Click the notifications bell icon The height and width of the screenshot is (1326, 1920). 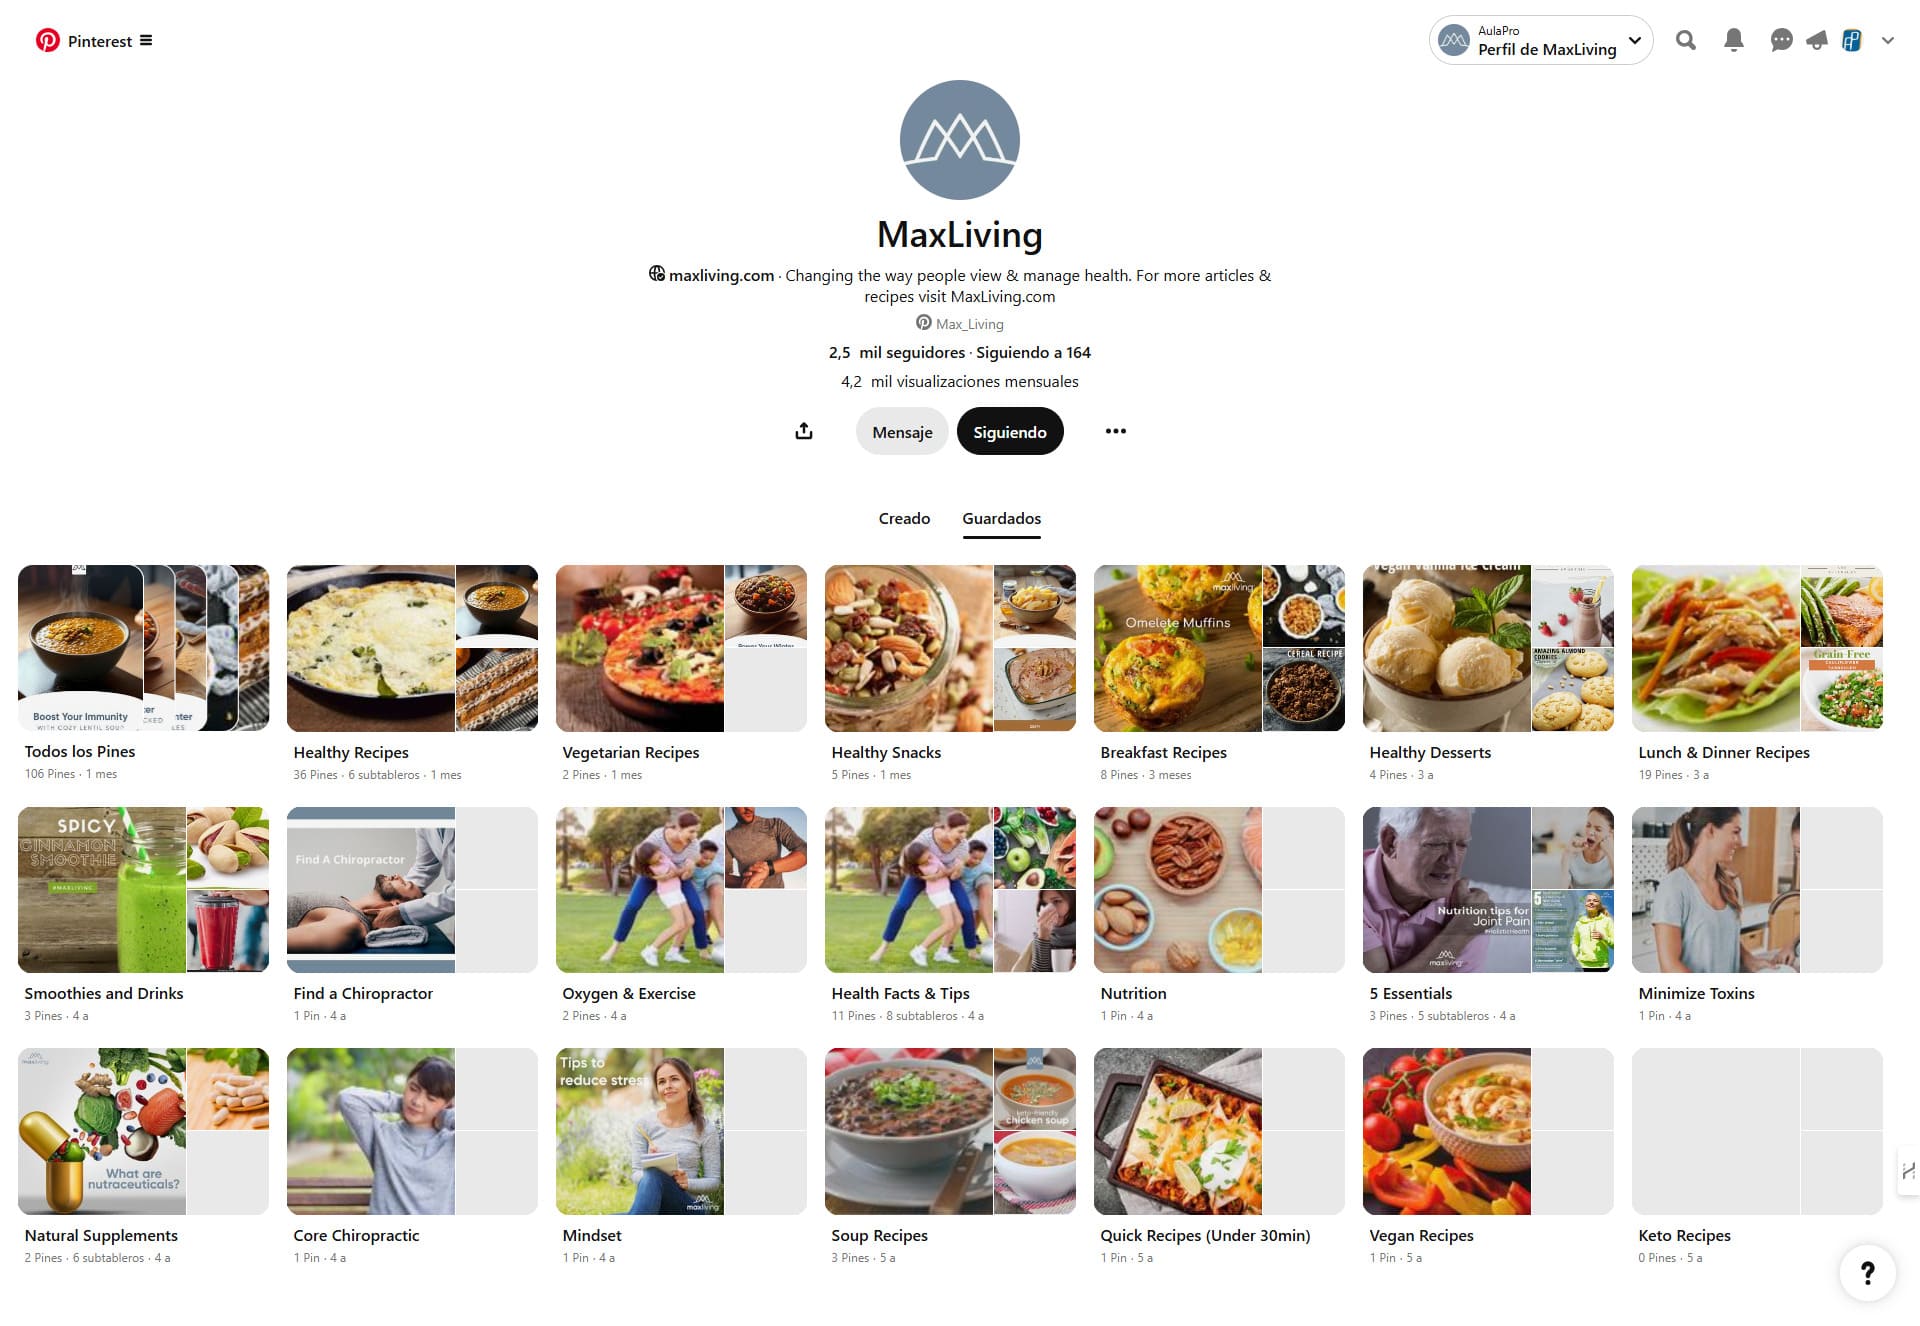click(x=1735, y=39)
